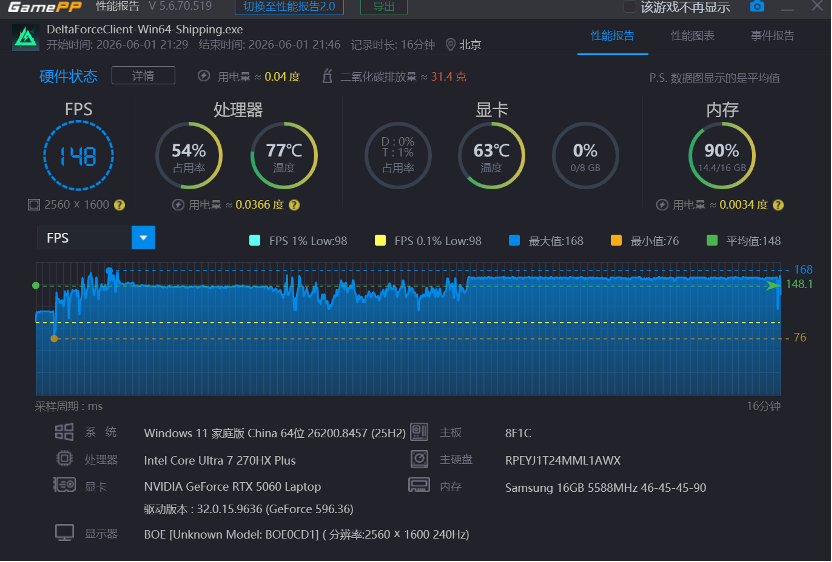The image size is (832, 562).
Task: Toggle FPS 0.1% Low yellow legend swatch
Action: point(380,240)
